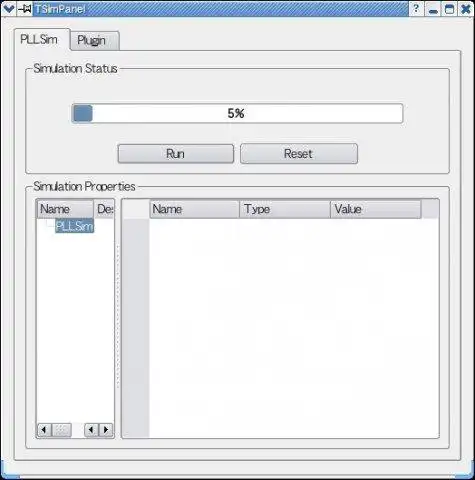The image size is (475, 480).
Task: Open the window menu chevron in title bar
Action: tap(8, 9)
